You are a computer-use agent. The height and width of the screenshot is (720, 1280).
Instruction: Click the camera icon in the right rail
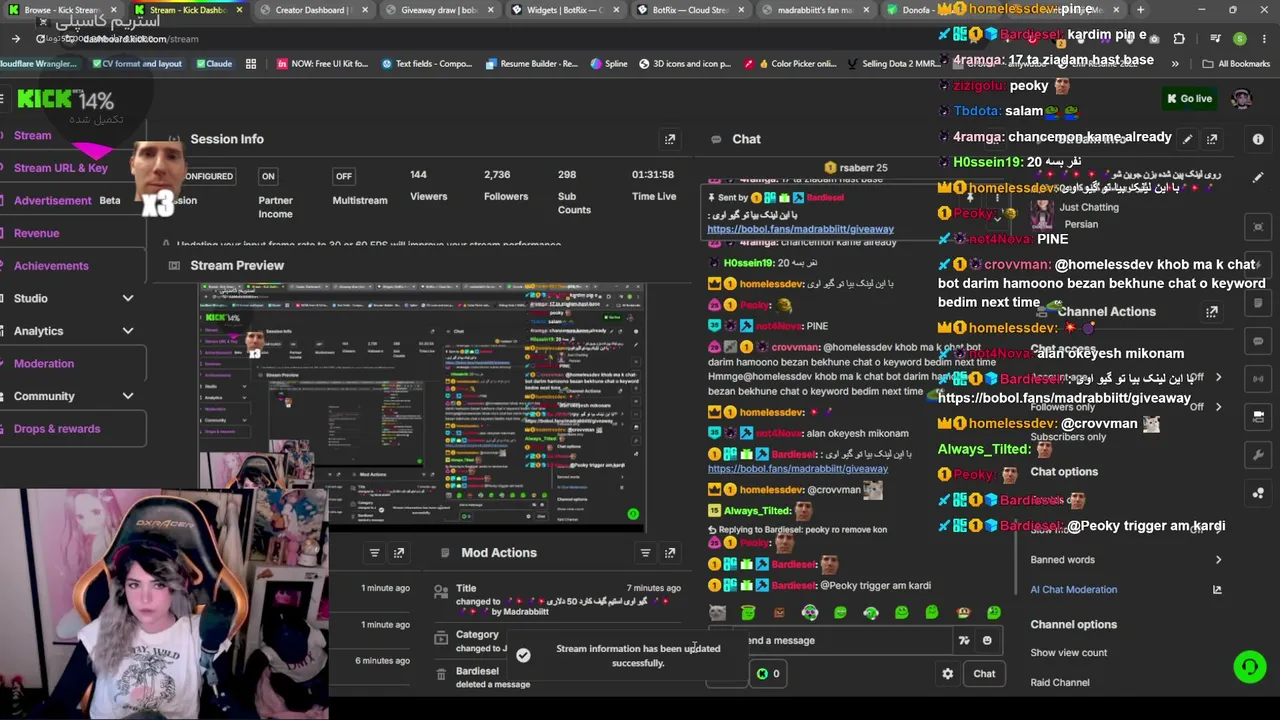(1258, 417)
